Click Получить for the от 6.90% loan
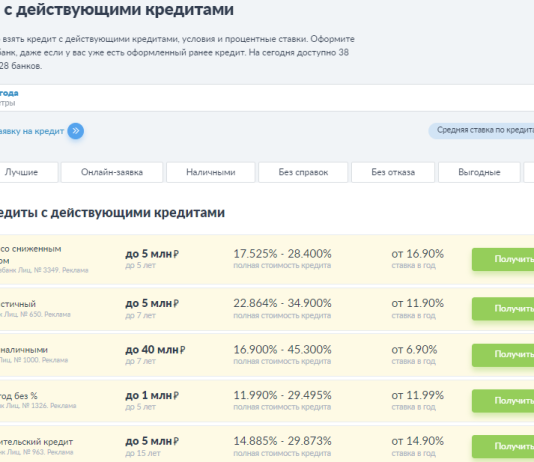 [503, 354]
